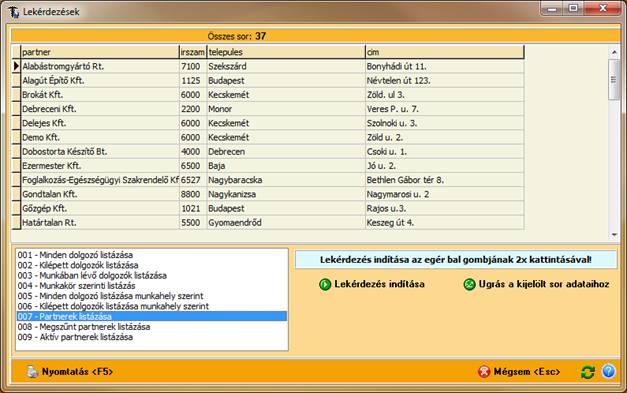627x393 pixels.
Task: Click the Bethlen Gábor tér 8. address cell
Action: tap(445, 180)
